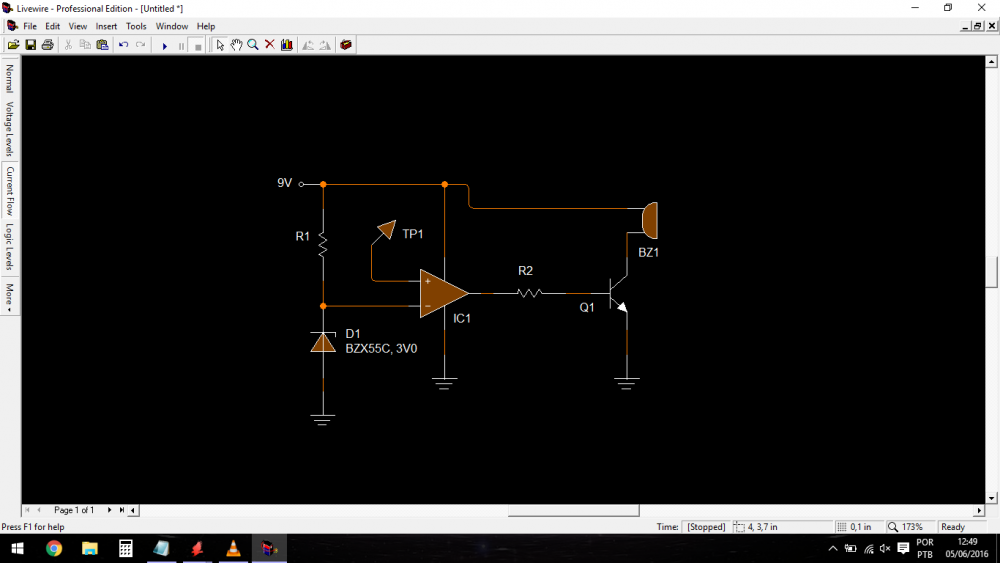Open the View menu

78,26
